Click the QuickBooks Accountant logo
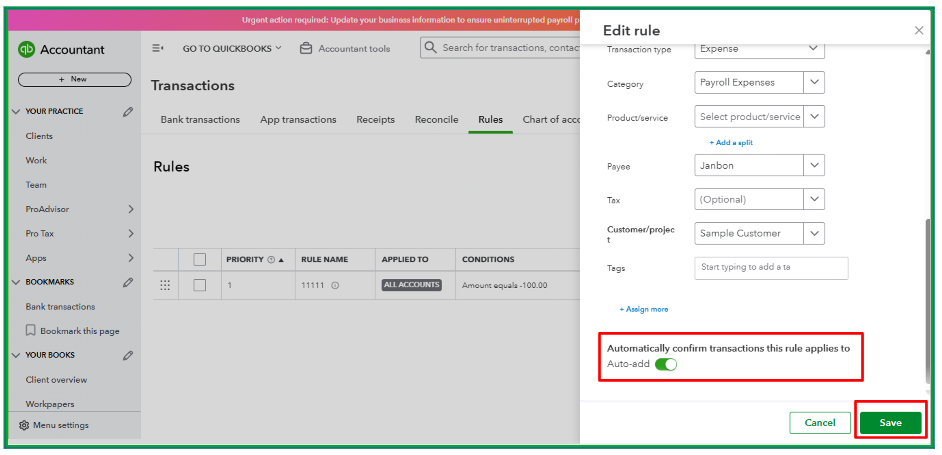 tap(61, 50)
